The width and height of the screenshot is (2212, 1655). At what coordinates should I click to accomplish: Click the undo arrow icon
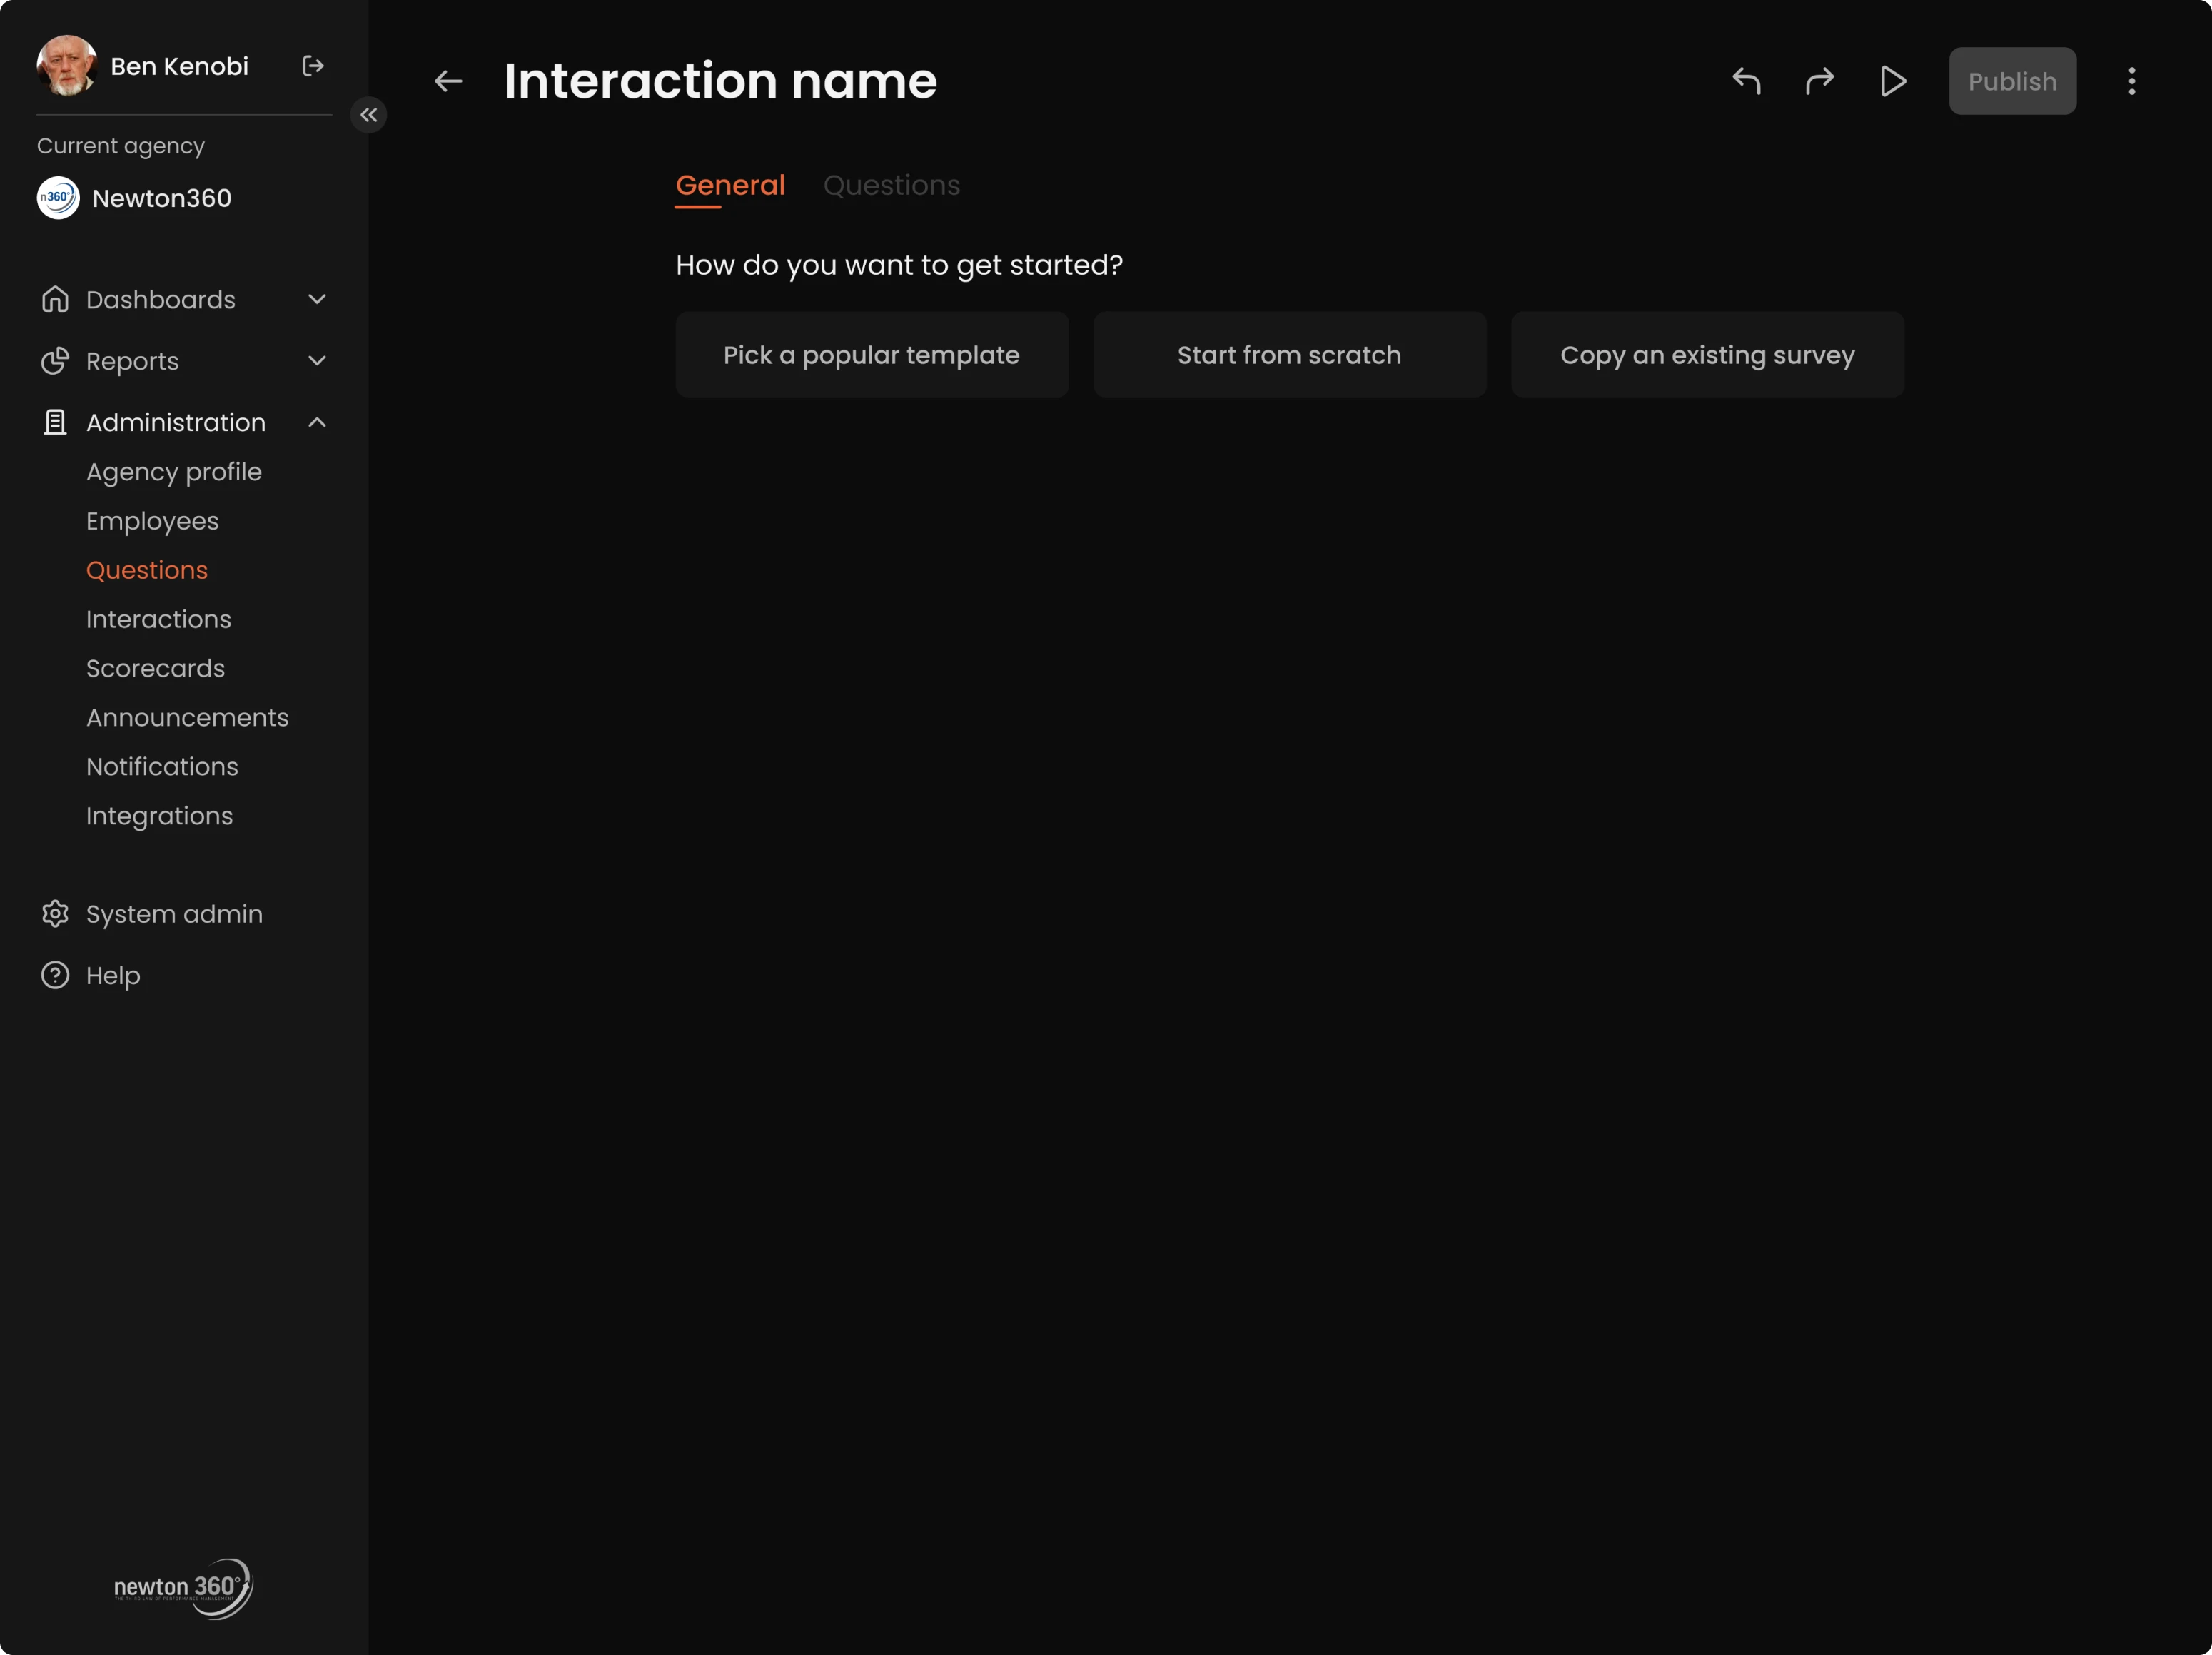[x=1746, y=81]
